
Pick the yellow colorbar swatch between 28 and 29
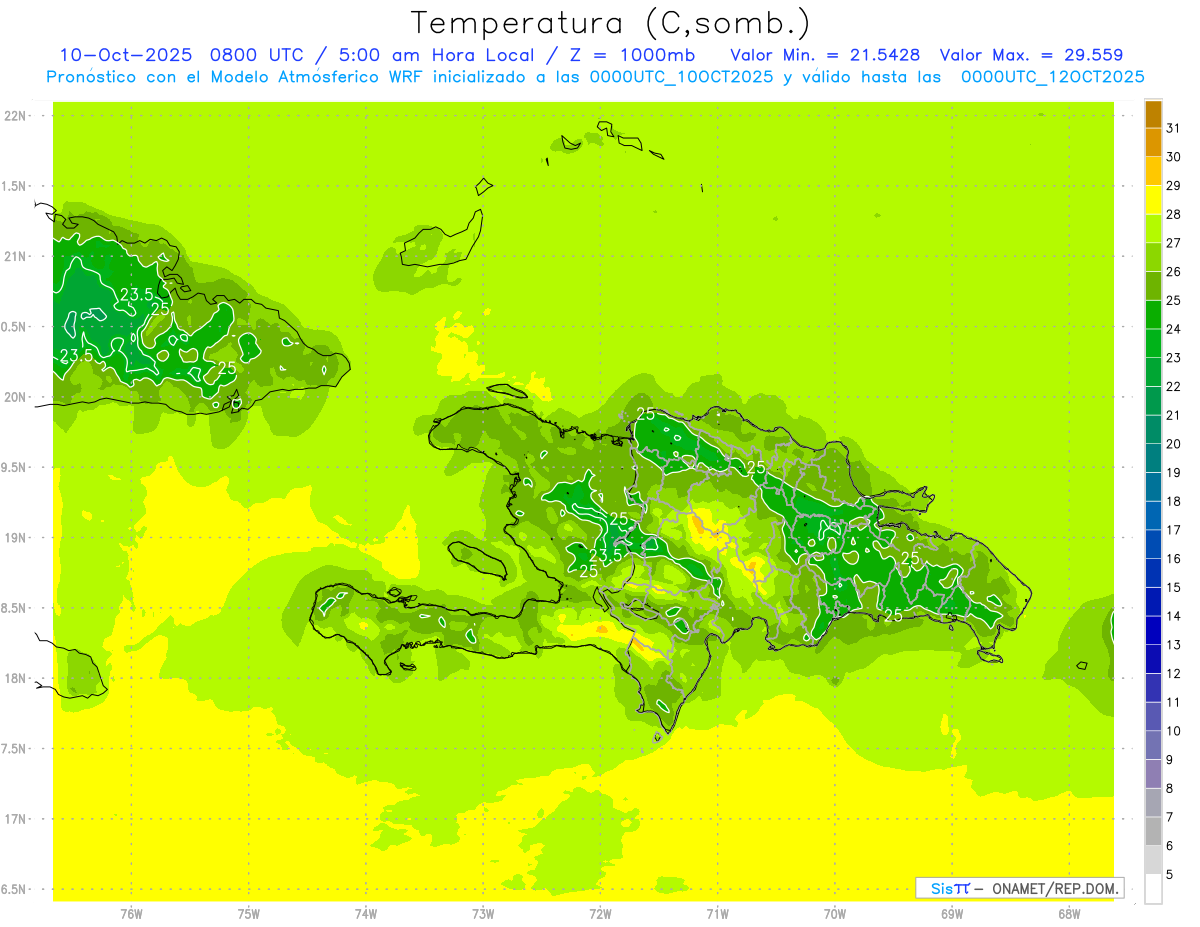[1153, 200]
